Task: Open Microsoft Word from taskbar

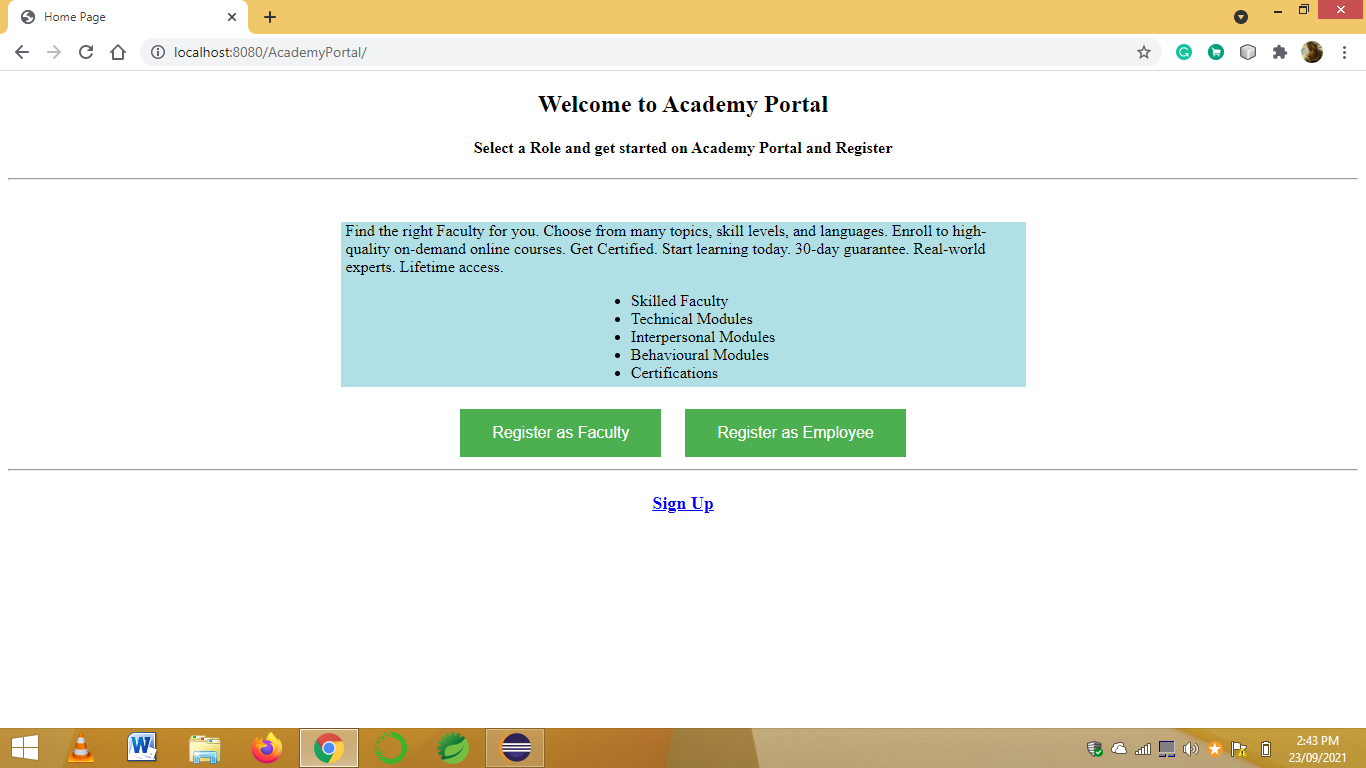Action: click(x=143, y=748)
